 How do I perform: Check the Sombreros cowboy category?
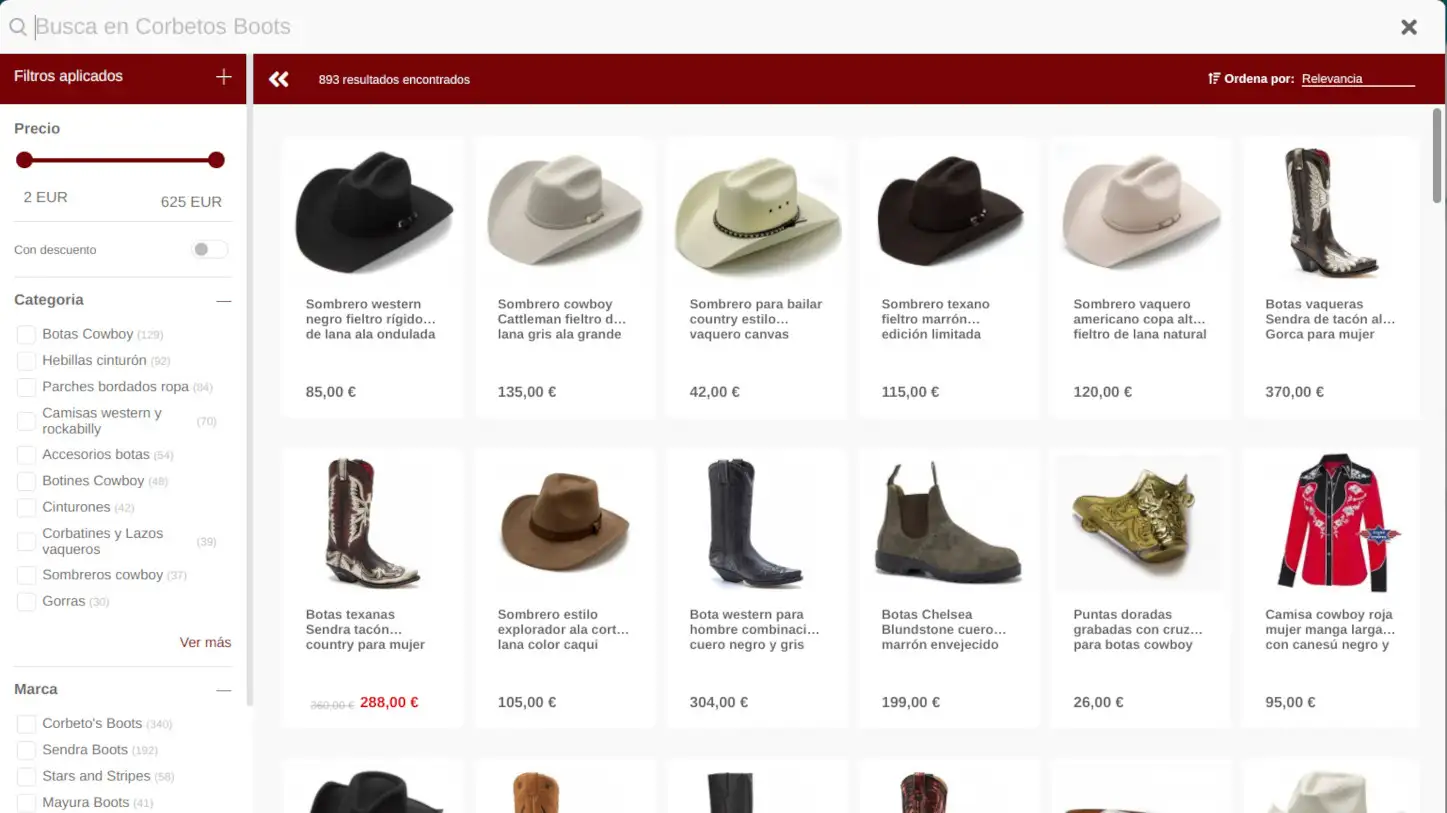click(26, 575)
